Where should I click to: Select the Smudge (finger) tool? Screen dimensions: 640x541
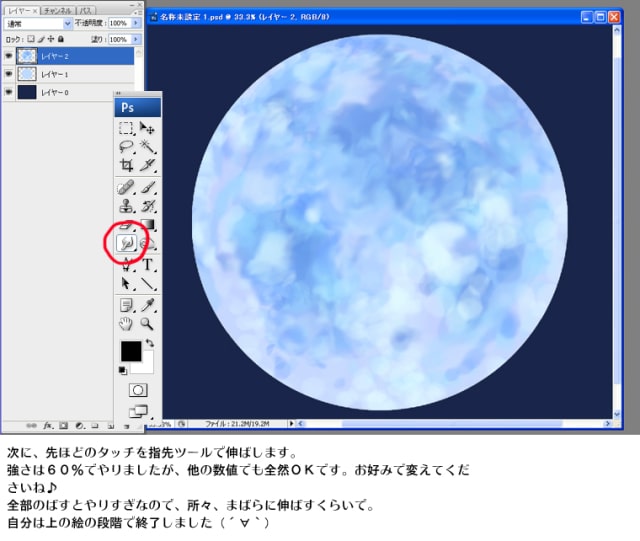(x=127, y=243)
